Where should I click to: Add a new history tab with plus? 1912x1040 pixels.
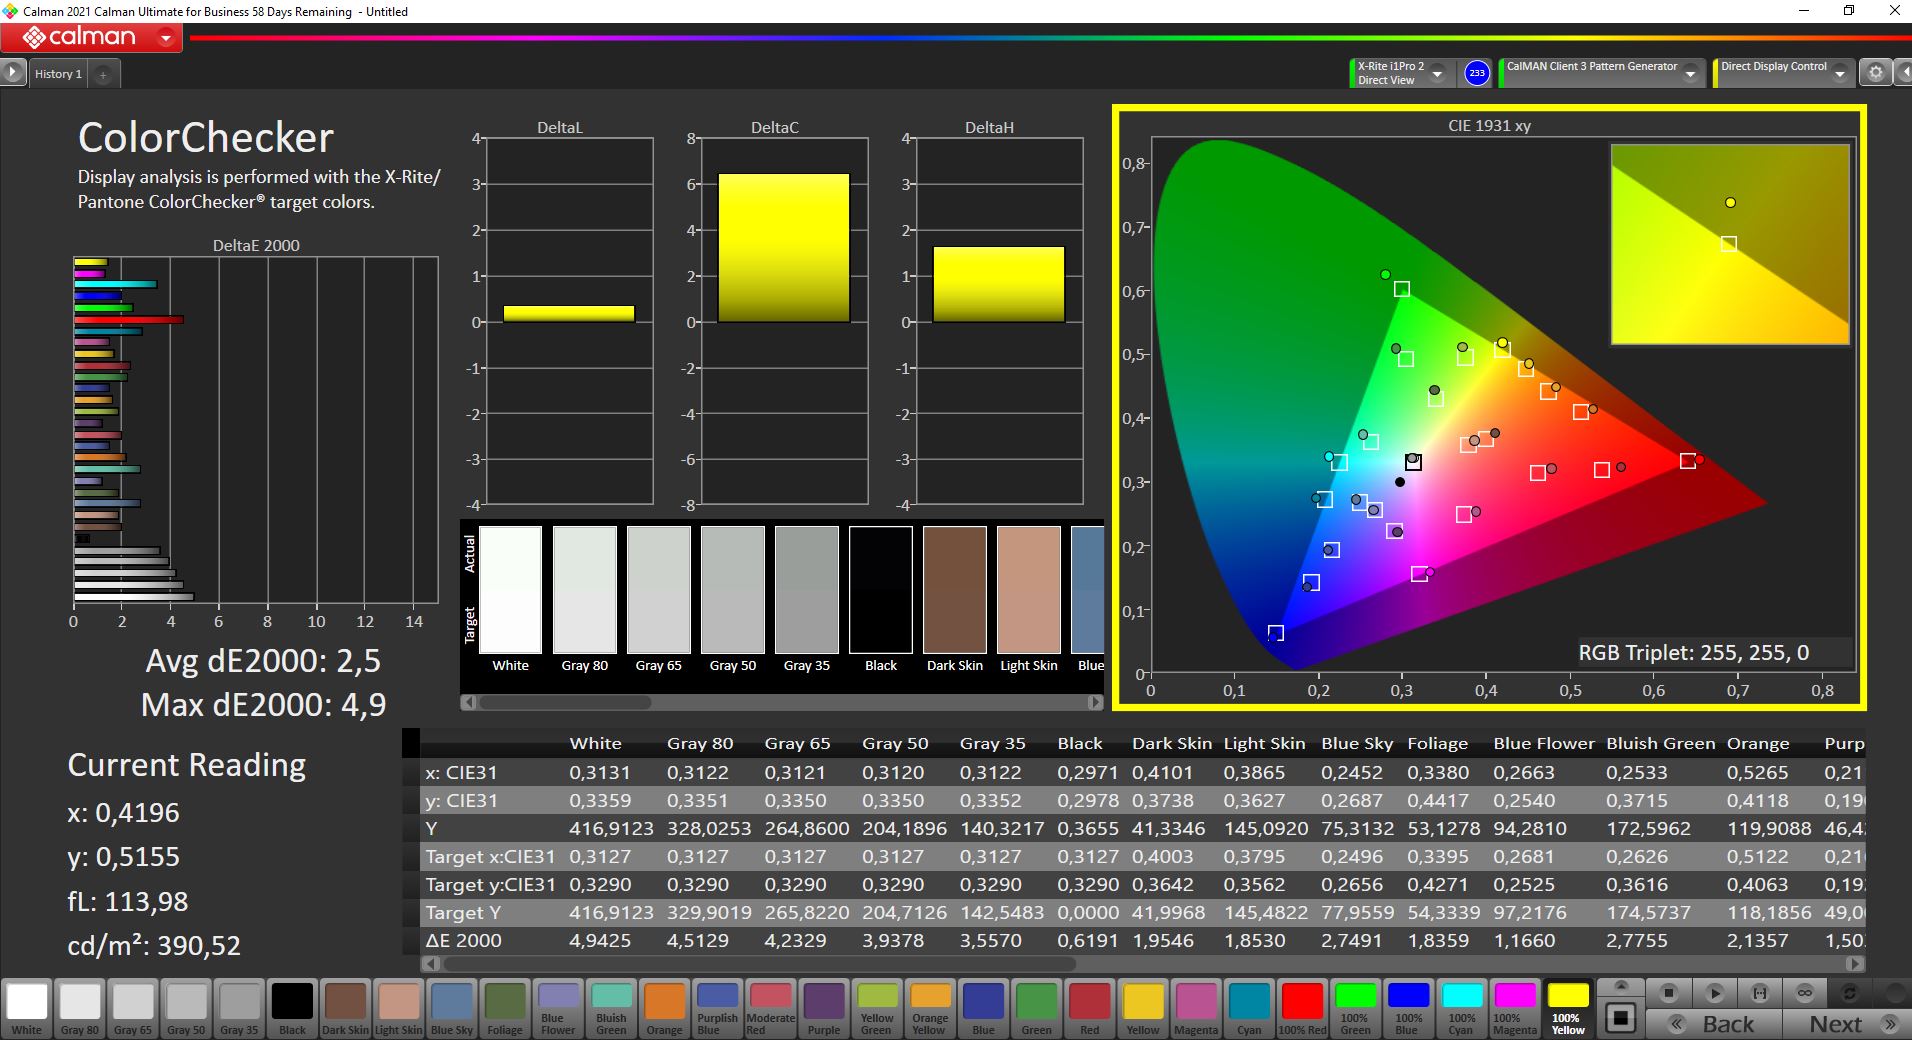tap(103, 74)
